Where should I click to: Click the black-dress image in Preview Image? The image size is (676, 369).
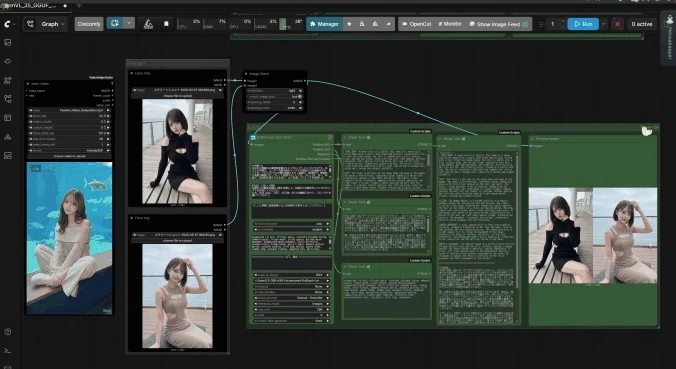click(560, 235)
